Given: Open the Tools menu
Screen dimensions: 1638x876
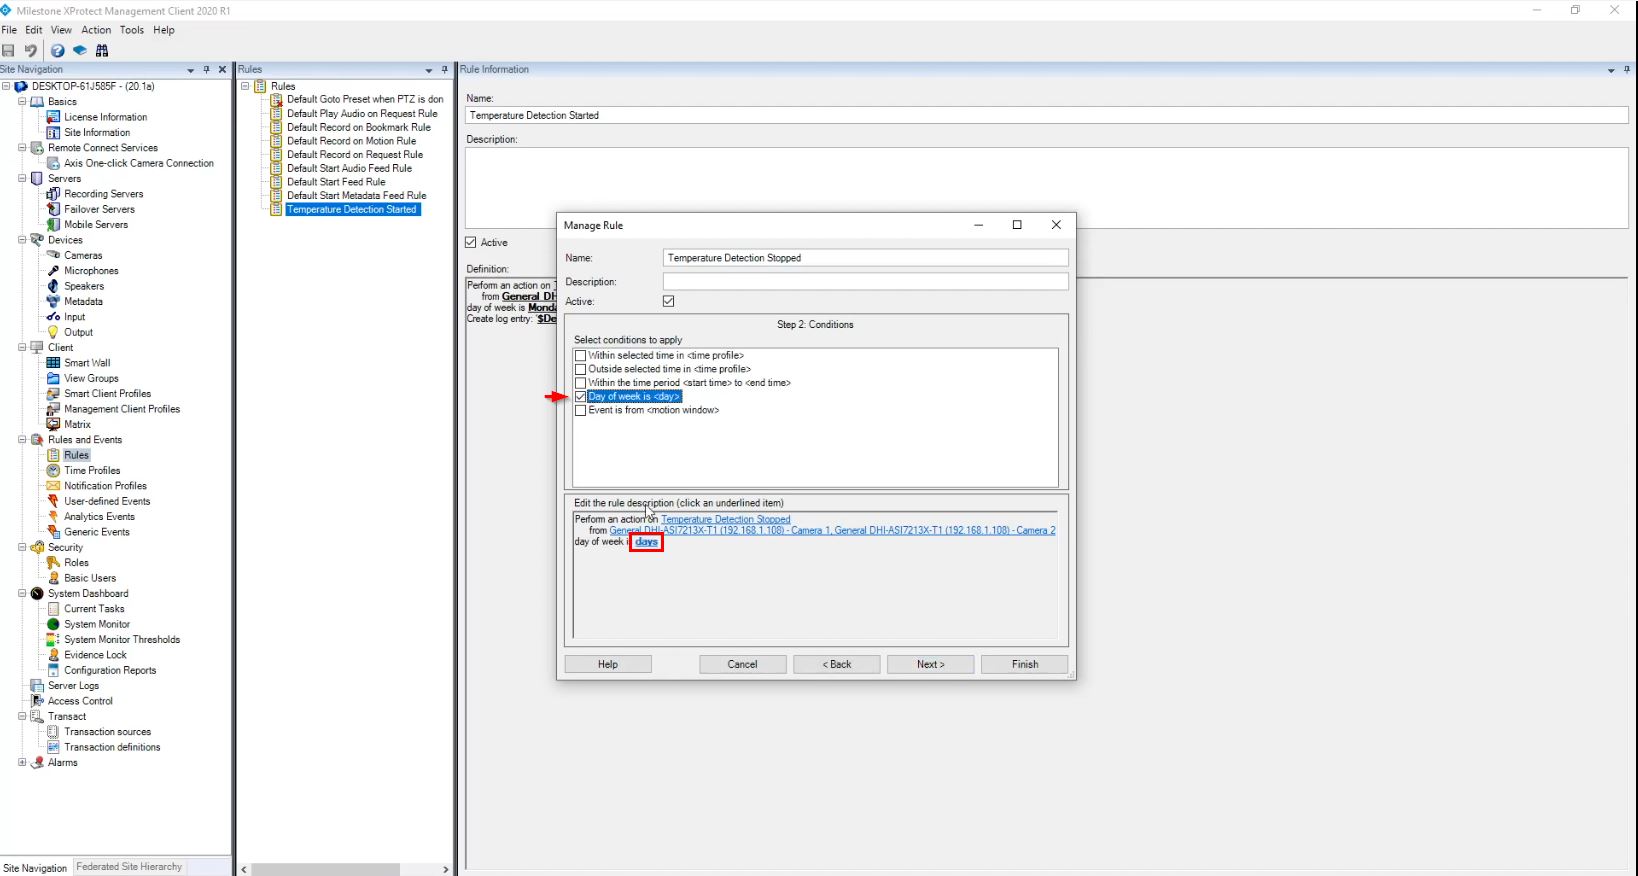Looking at the screenshot, I should [x=132, y=30].
